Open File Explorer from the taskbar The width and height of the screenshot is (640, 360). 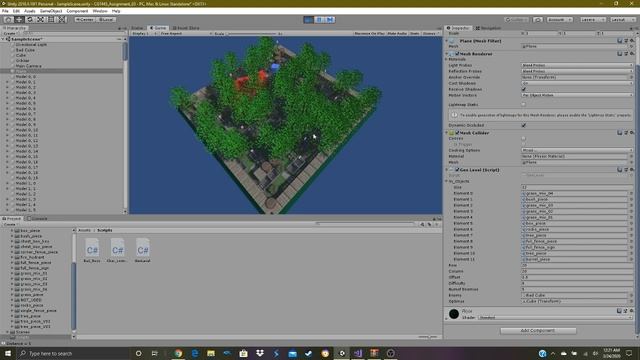[x=211, y=353]
